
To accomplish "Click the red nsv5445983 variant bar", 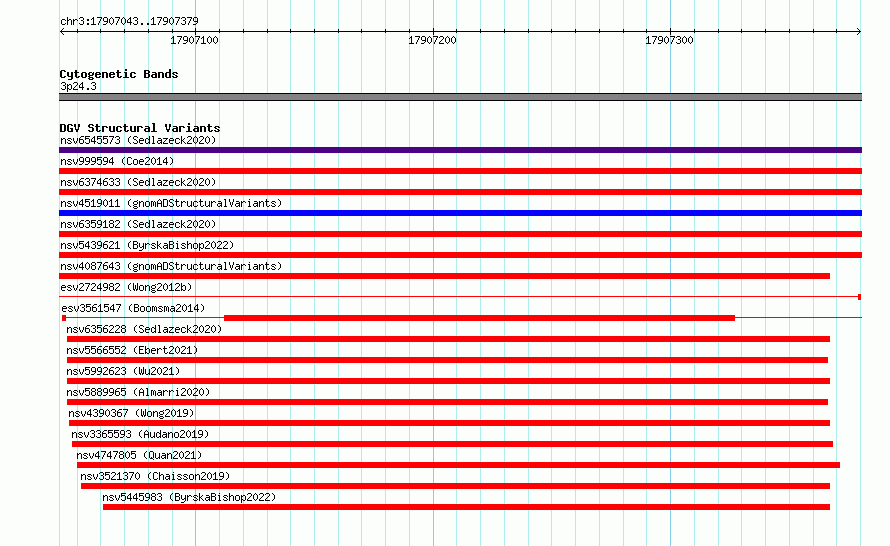I will tap(467, 507).
